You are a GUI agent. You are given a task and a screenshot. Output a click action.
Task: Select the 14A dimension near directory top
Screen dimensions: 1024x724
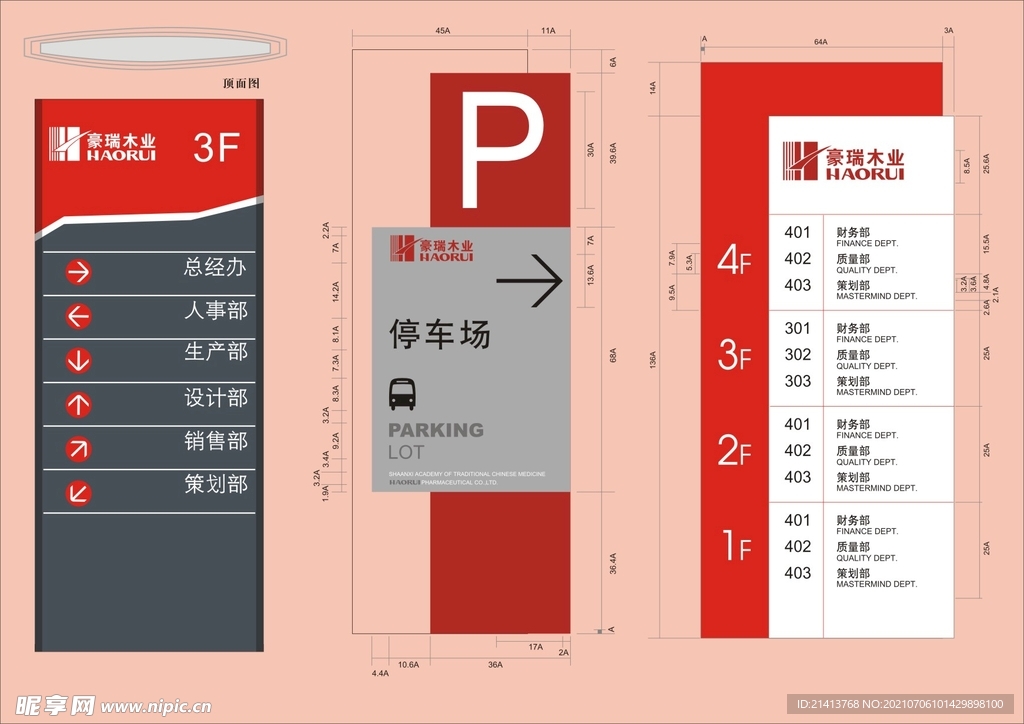click(653, 88)
